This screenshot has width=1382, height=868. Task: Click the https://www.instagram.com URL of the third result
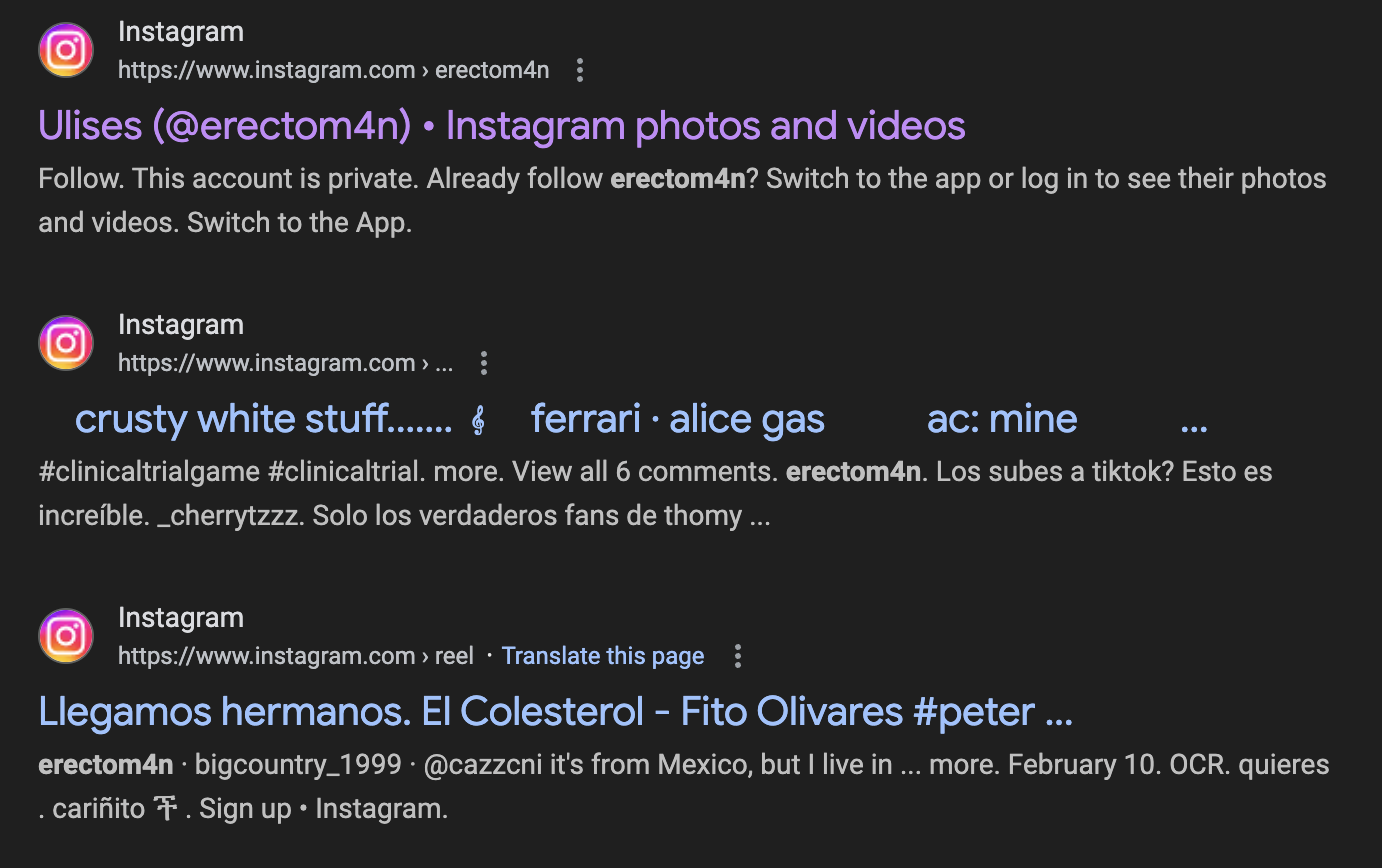pos(266,656)
